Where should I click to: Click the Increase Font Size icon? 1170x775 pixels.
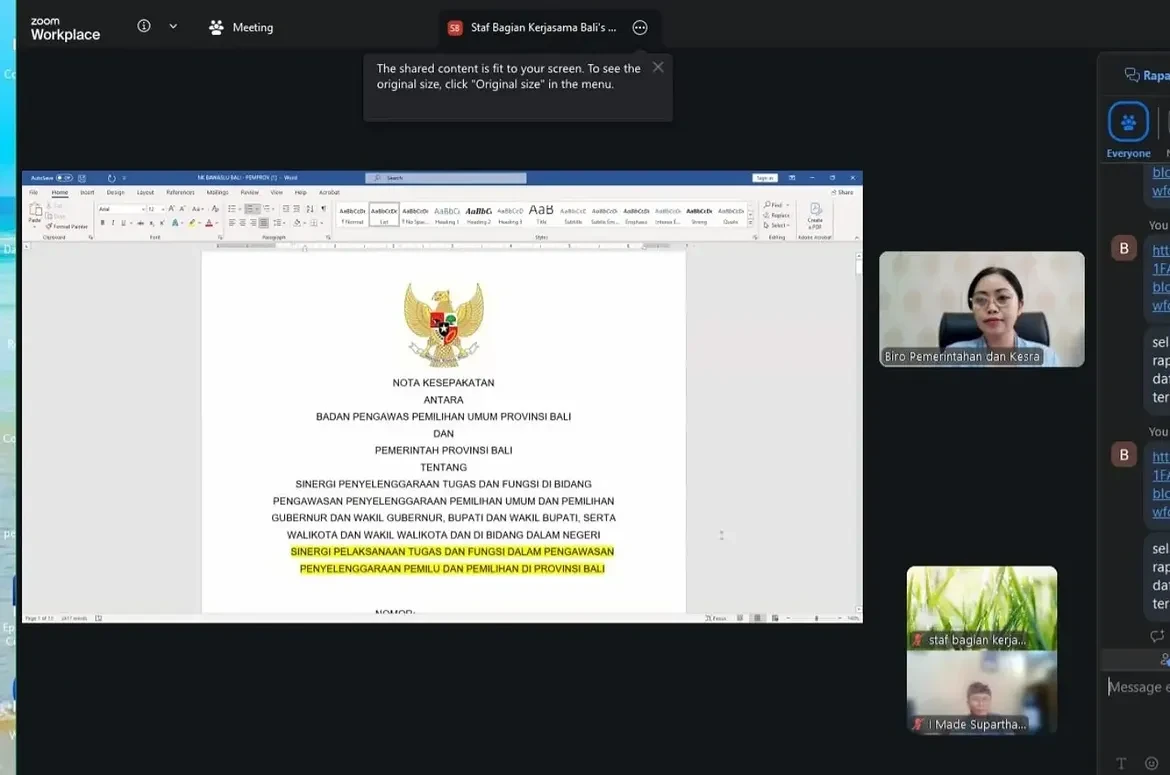tap(172, 209)
